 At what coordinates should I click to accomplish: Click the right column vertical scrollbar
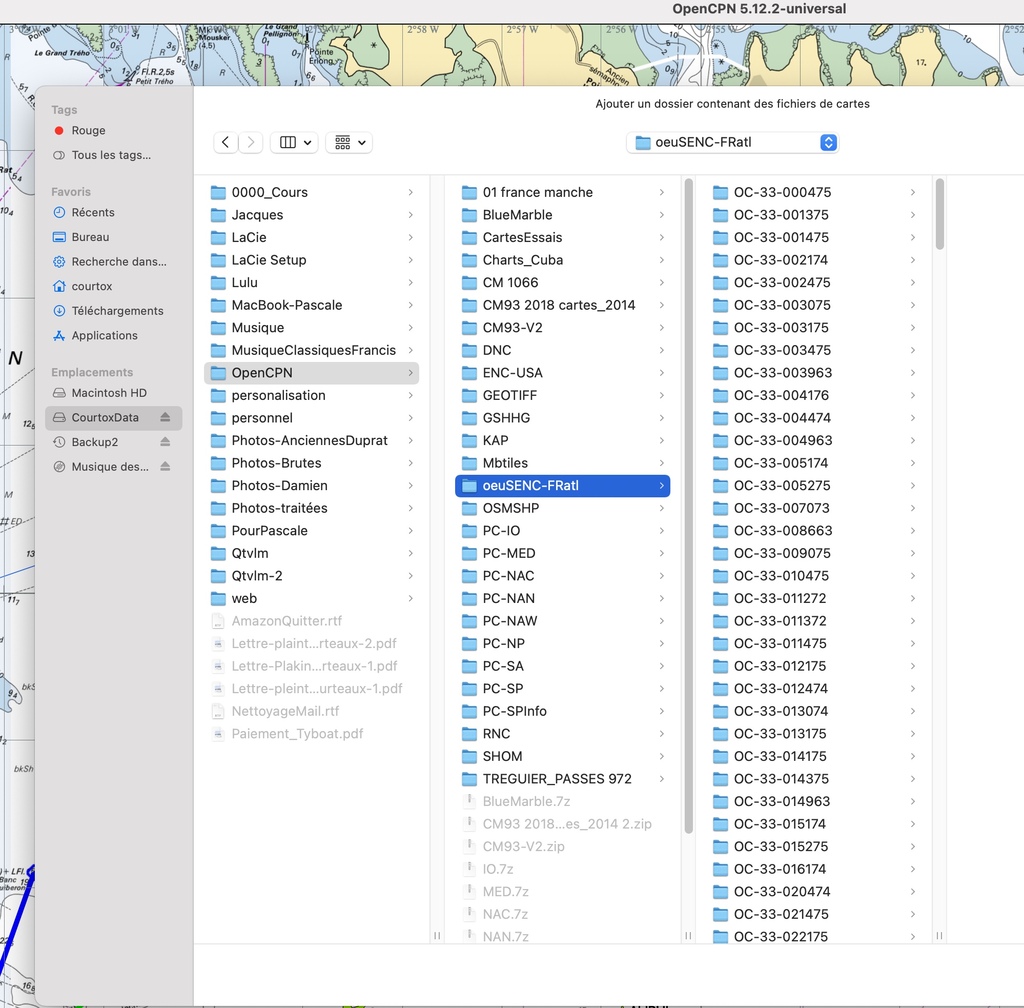point(939,215)
